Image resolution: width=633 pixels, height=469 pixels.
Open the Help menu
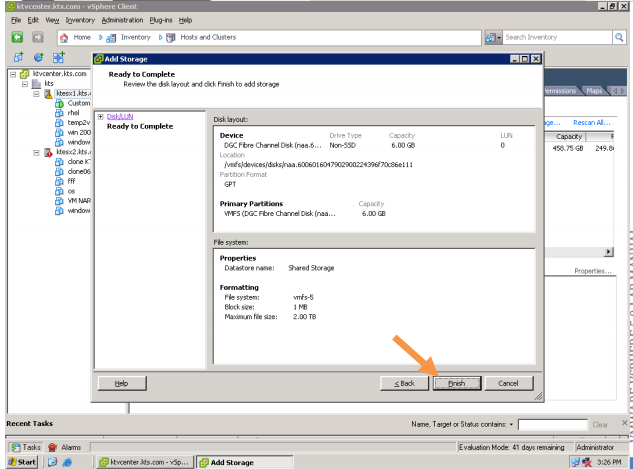pyautogui.click(x=185, y=20)
